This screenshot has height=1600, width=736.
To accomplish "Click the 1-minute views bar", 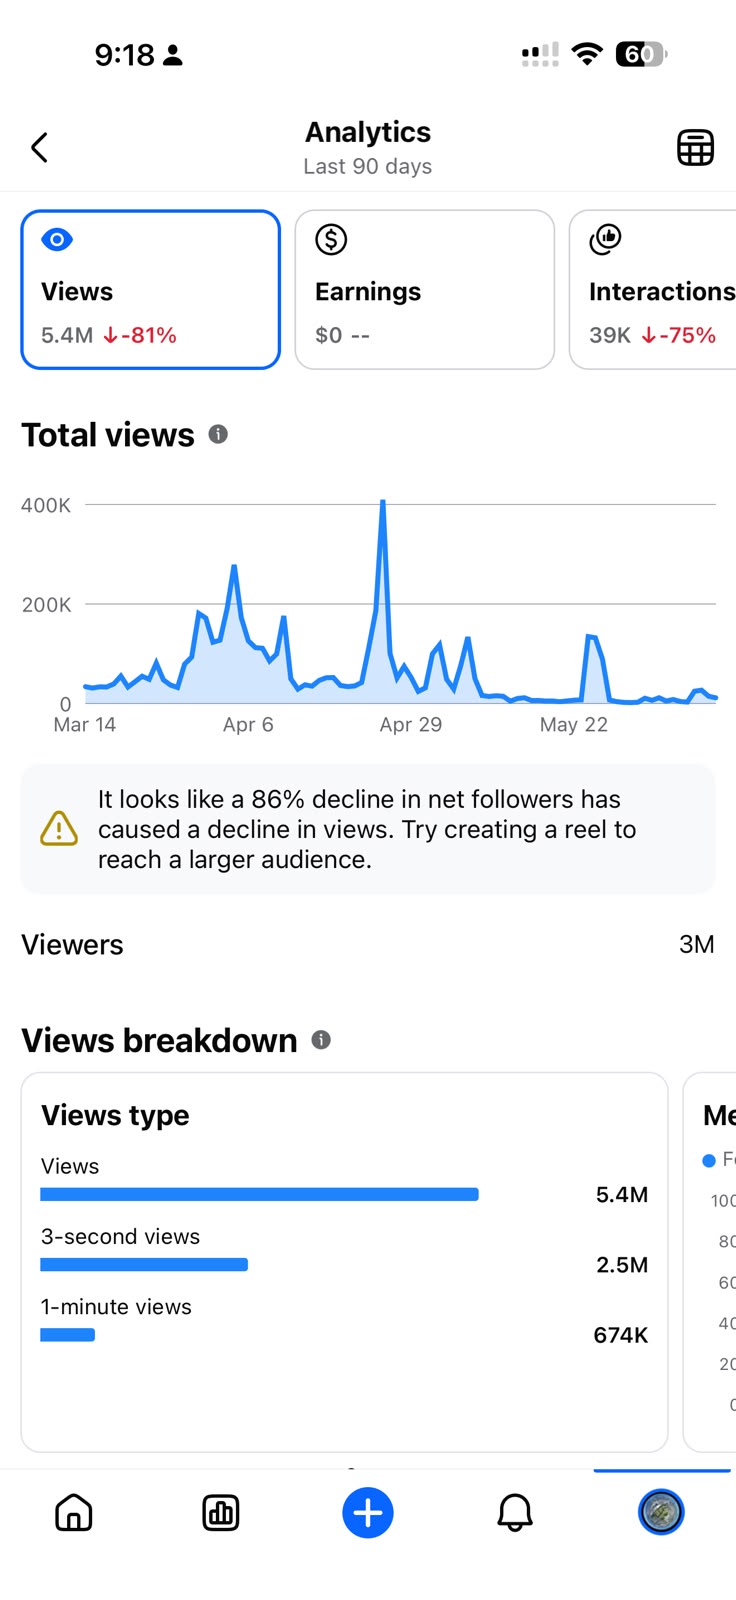I will 67,1334.
